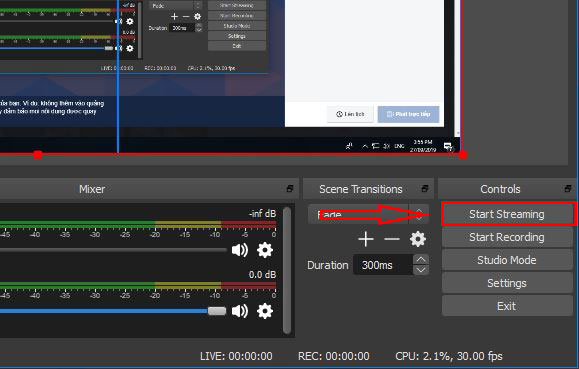Pop out the Scene Transitions dock panel
Image resolution: width=579 pixels, height=369 pixels.
click(x=425, y=189)
